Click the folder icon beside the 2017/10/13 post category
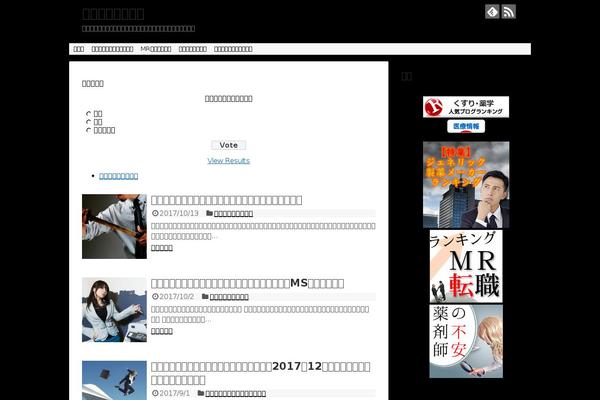The image size is (600, 400). coord(209,213)
